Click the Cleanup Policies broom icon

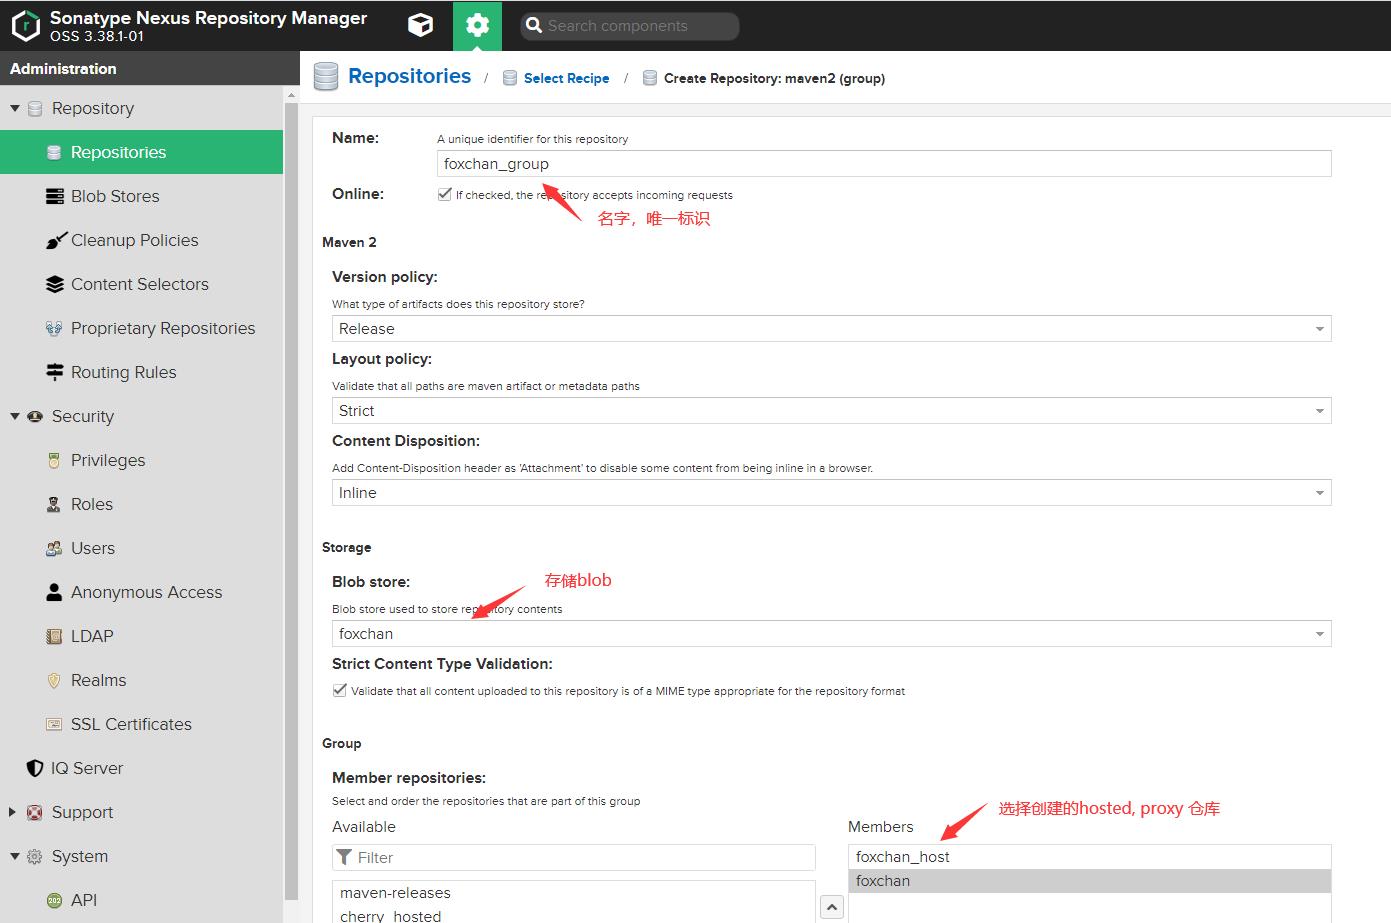55,240
